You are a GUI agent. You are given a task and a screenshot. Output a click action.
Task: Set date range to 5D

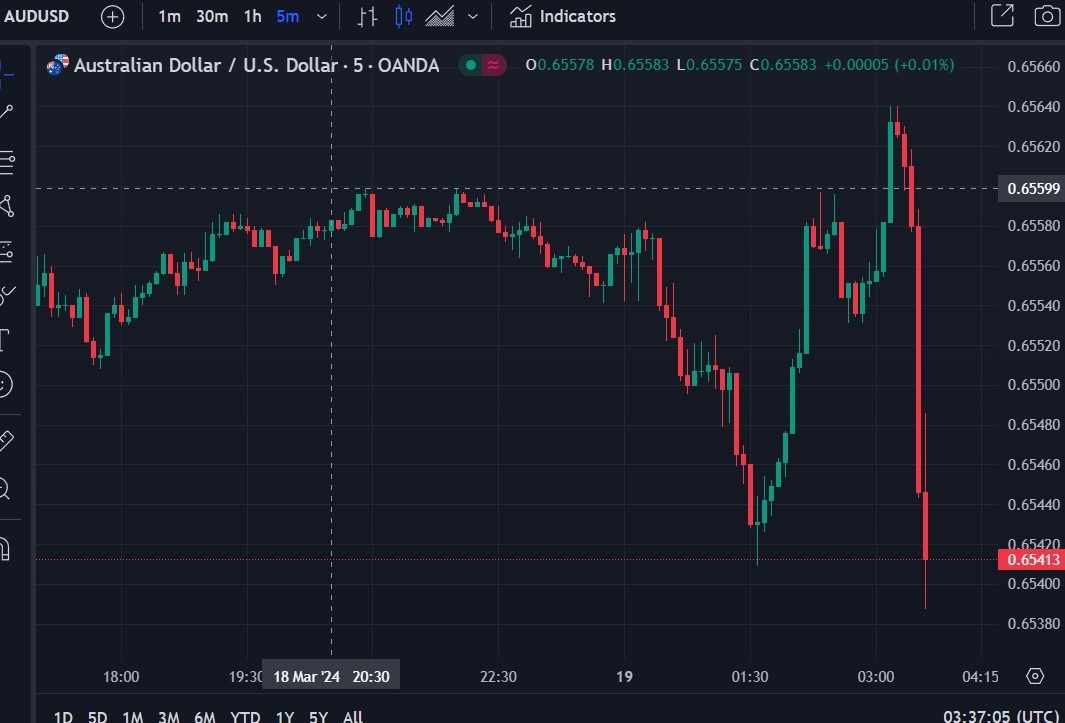coord(97,717)
